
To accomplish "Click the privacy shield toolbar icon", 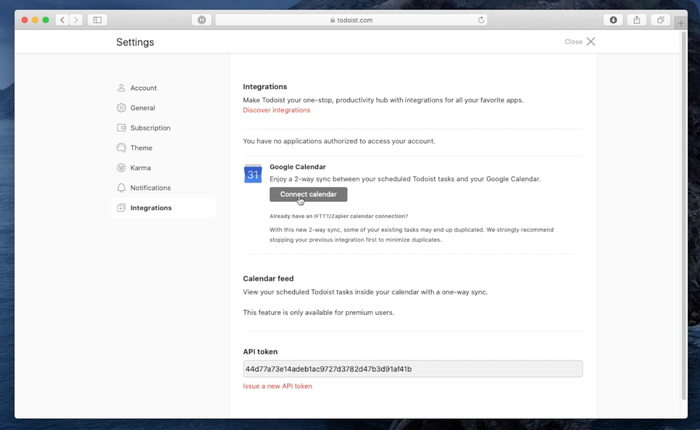I will 202,20.
